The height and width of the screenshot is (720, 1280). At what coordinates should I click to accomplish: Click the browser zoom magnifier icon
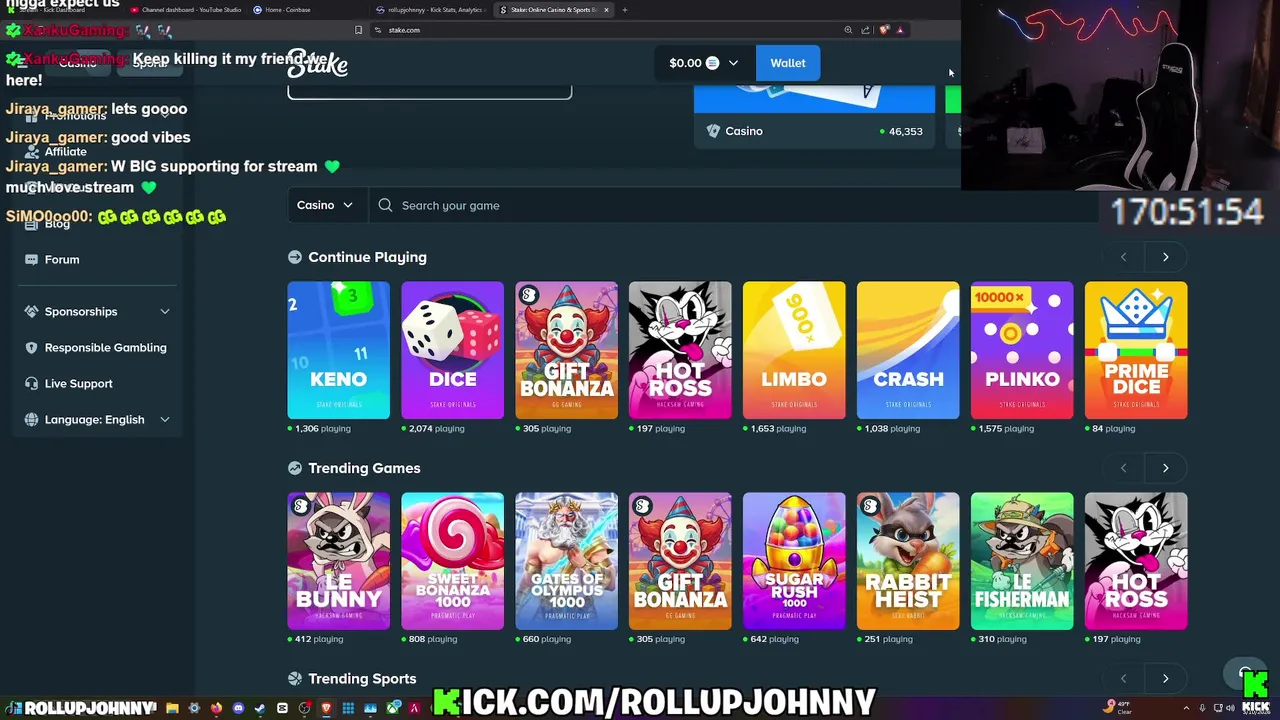pyautogui.click(x=848, y=30)
